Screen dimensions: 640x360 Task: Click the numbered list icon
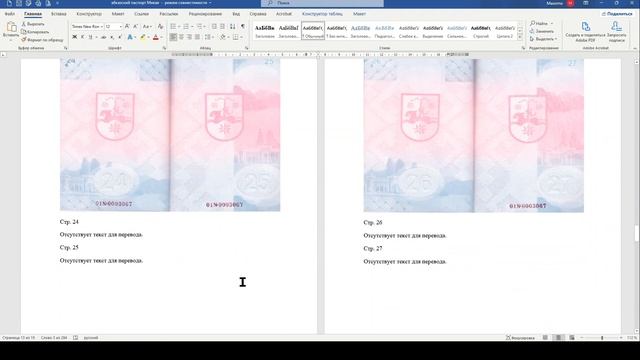pyautogui.click(x=186, y=27)
